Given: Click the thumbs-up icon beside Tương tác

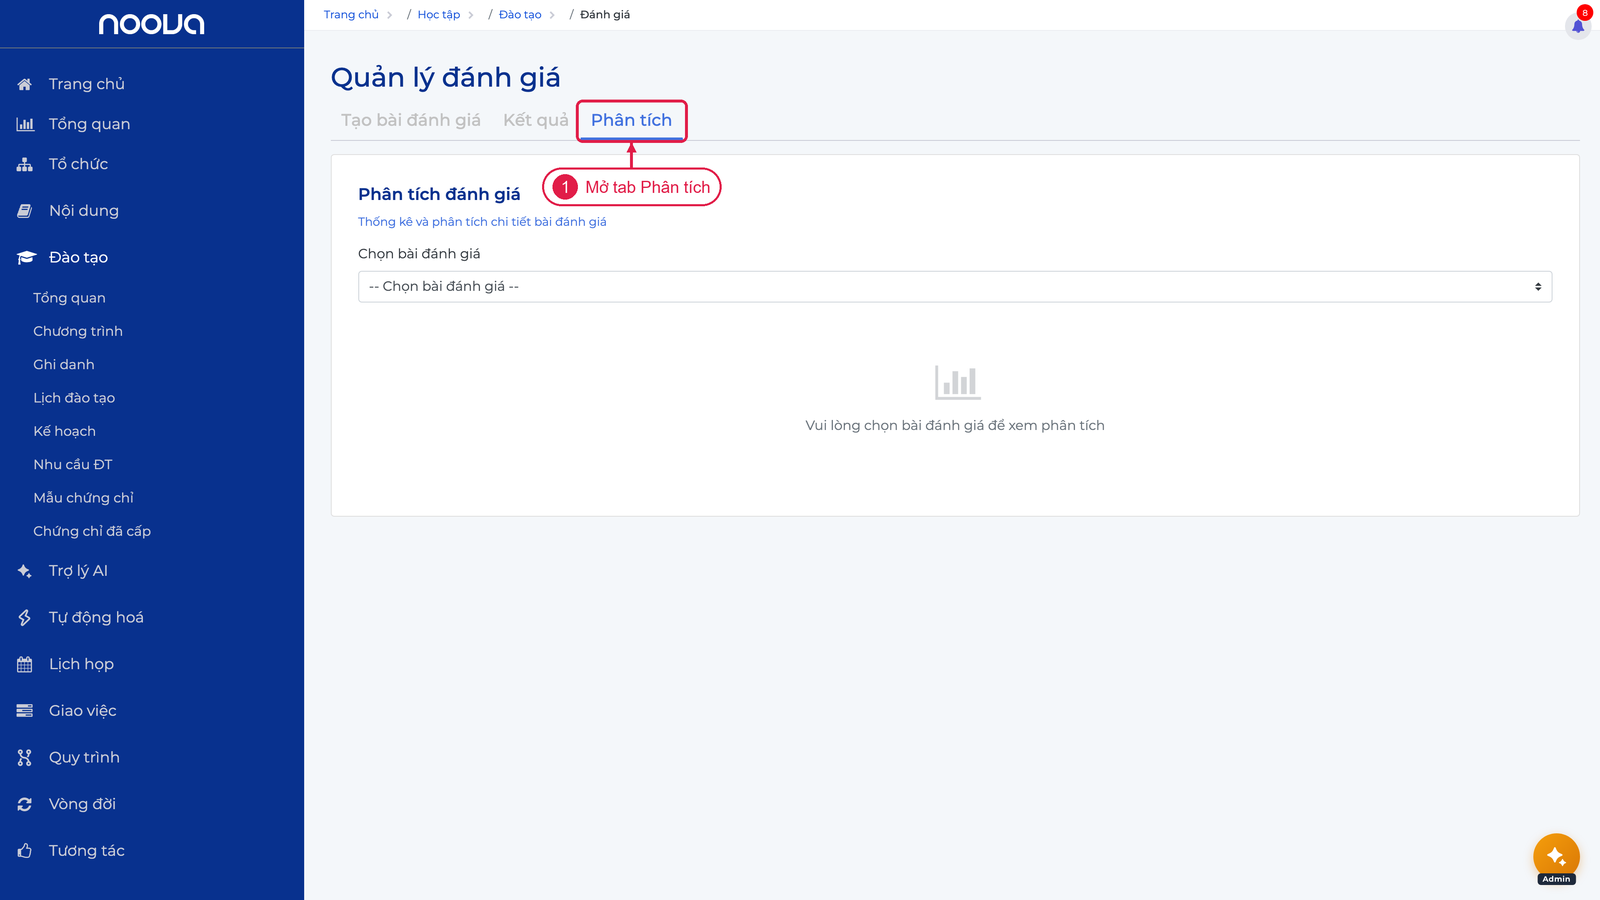Looking at the screenshot, I should 25,851.
